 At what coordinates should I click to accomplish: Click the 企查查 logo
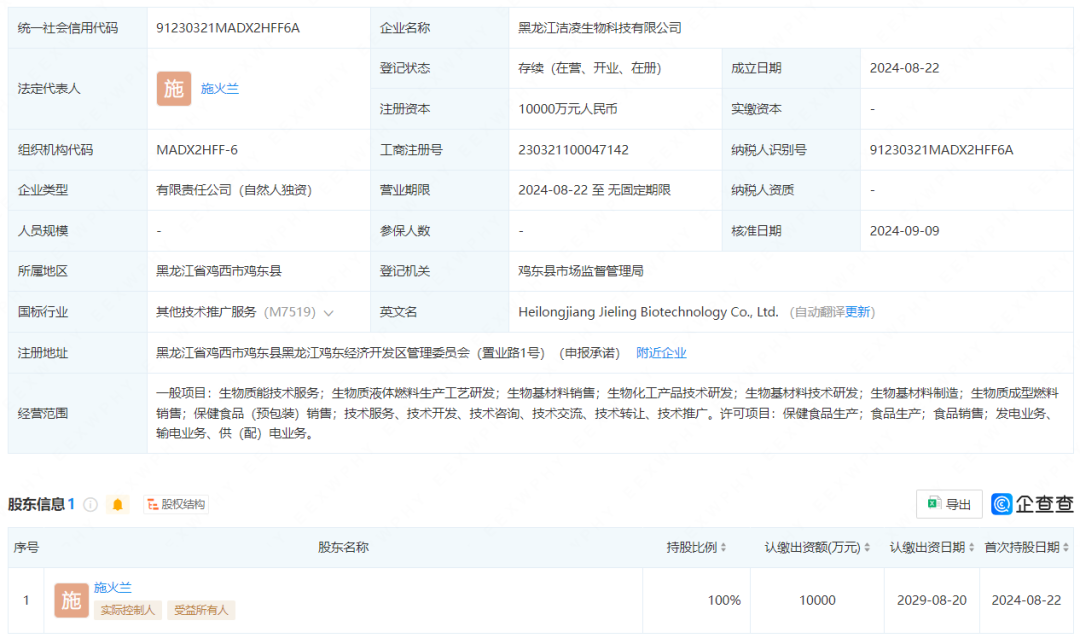(x=1032, y=504)
